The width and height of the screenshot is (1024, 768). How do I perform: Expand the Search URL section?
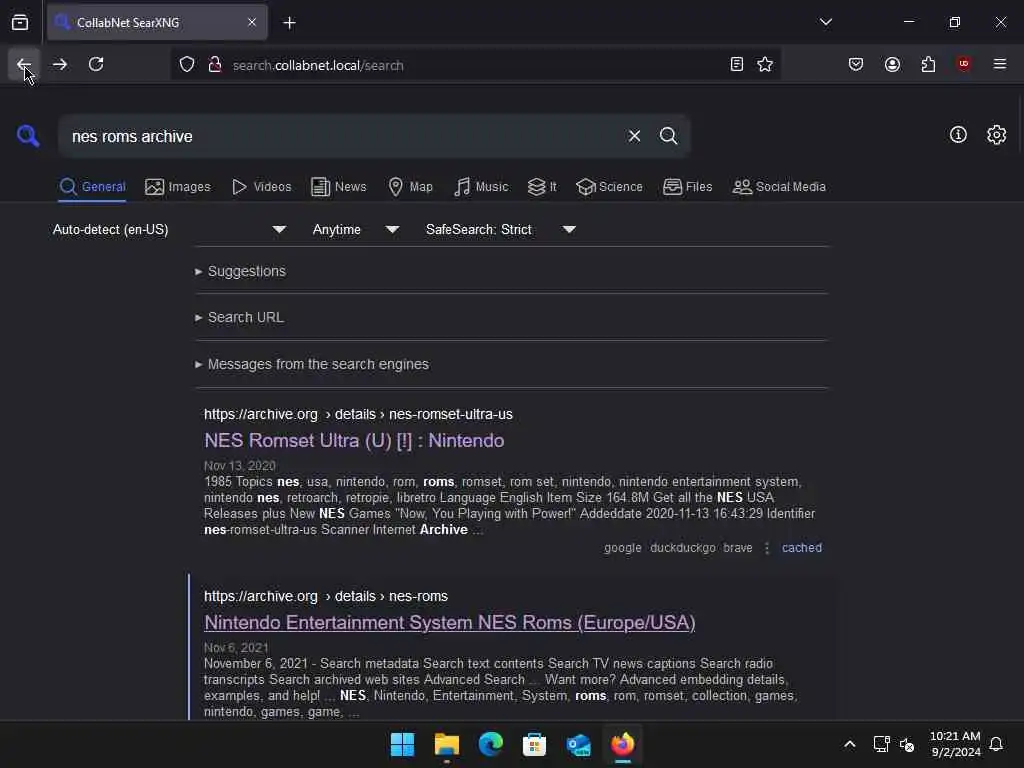(239, 318)
